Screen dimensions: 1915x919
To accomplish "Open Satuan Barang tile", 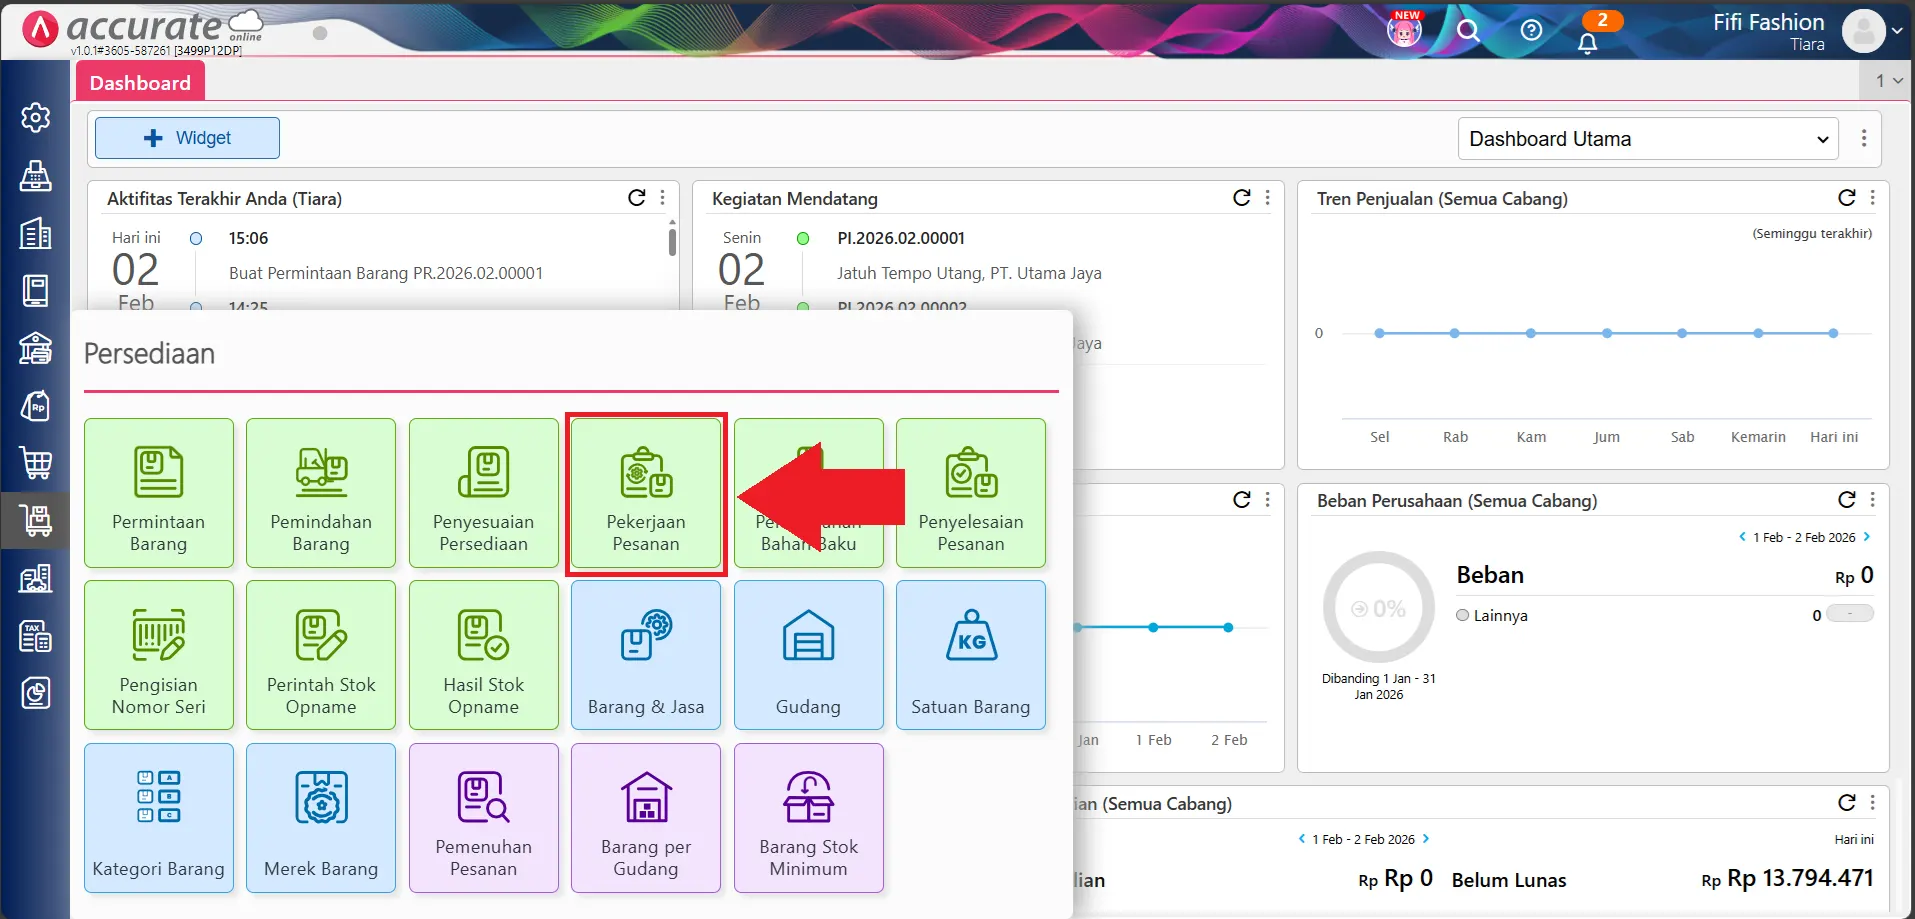I will click(970, 656).
